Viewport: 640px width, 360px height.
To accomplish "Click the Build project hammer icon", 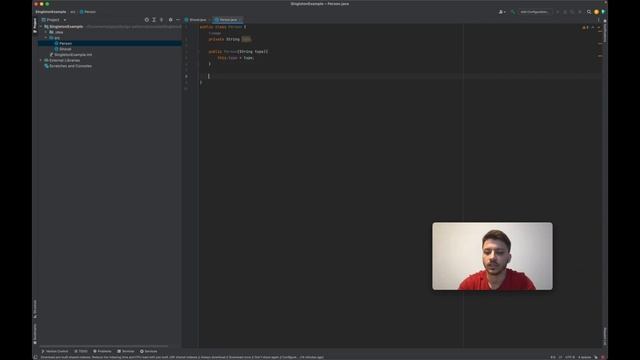I will (513, 12).
